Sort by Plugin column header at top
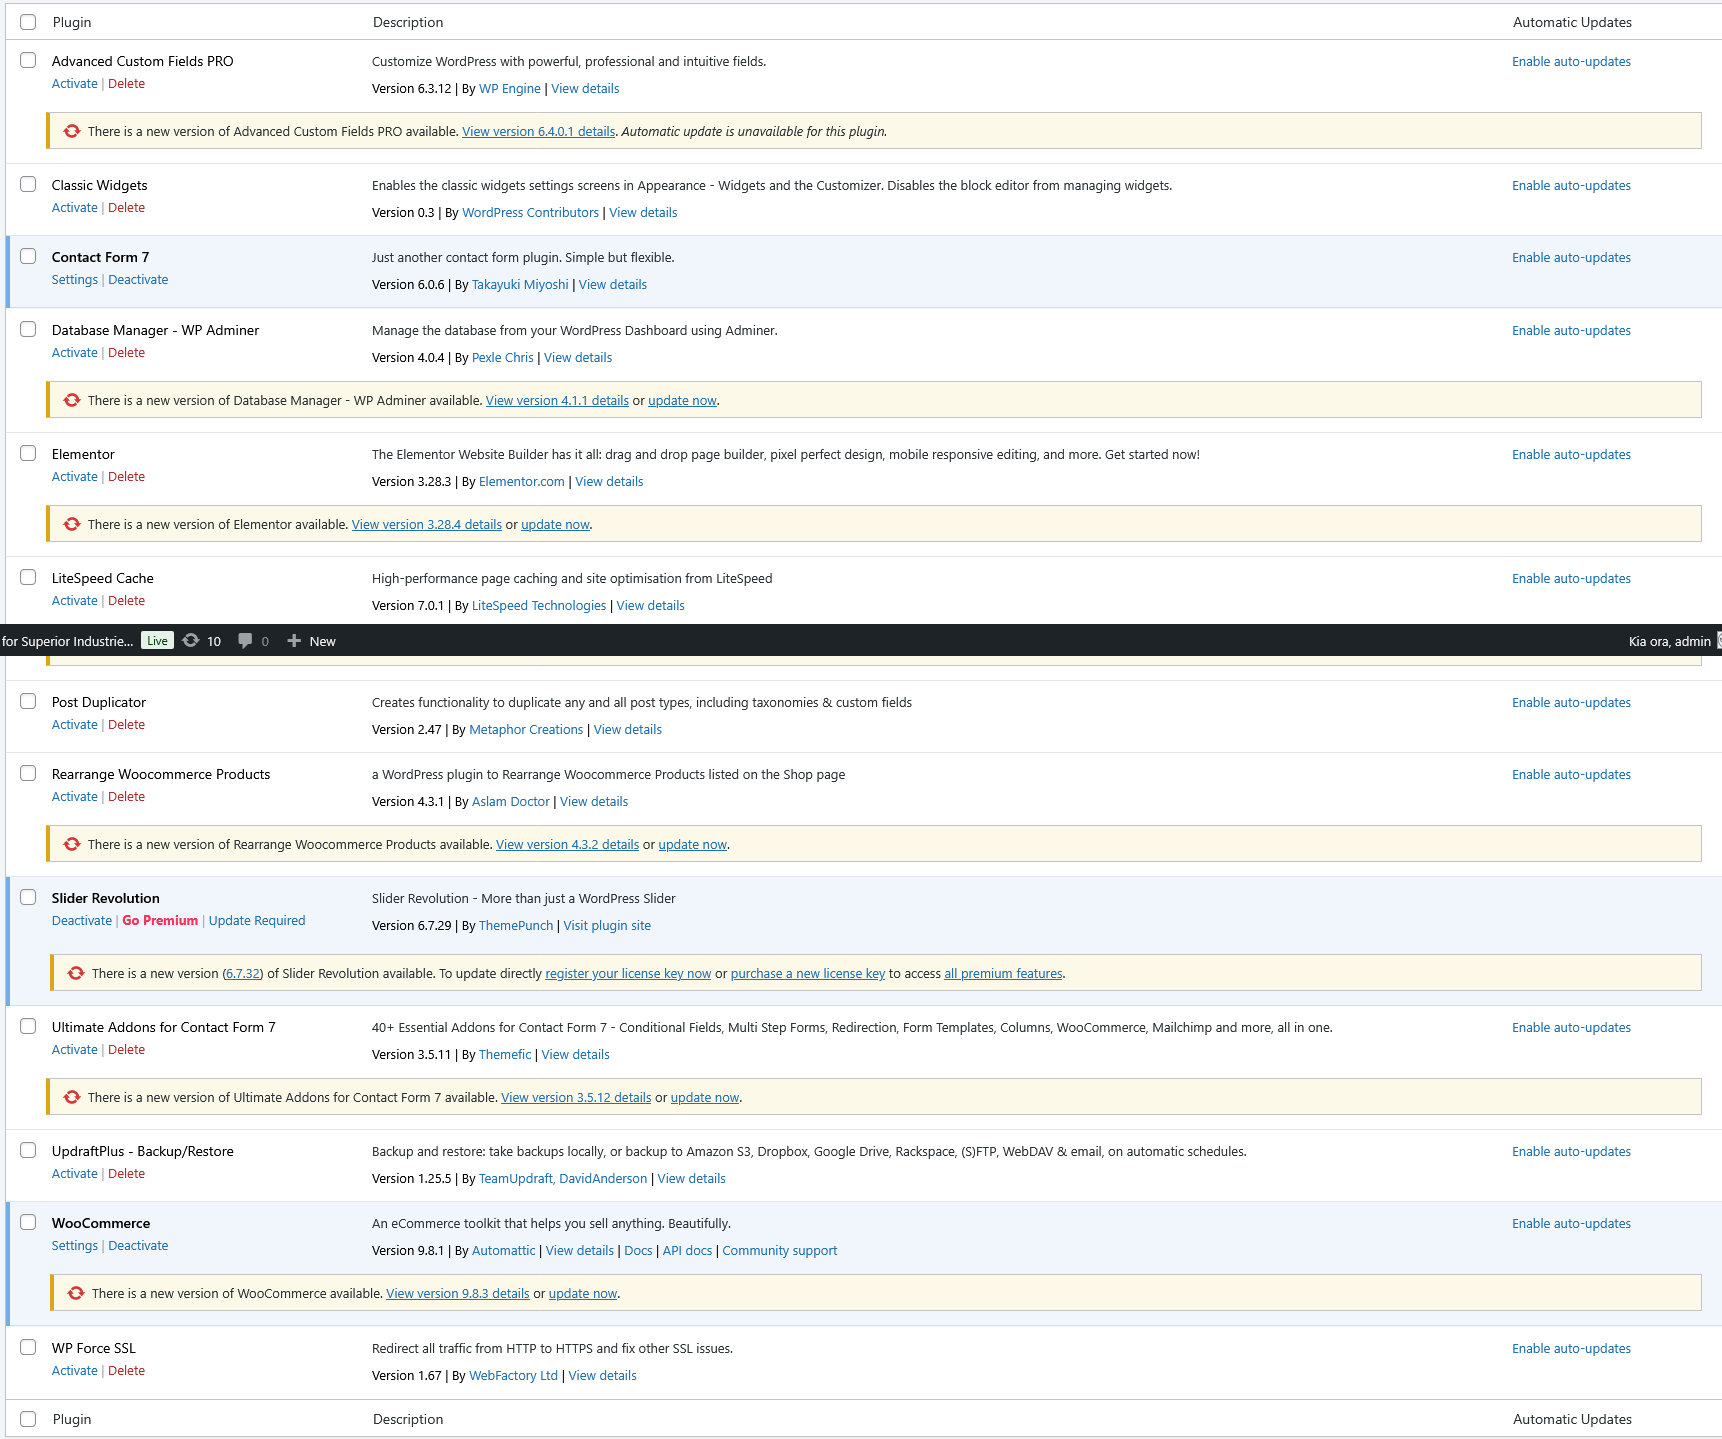This screenshot has height=1439, width=1722. pos(72,22)
